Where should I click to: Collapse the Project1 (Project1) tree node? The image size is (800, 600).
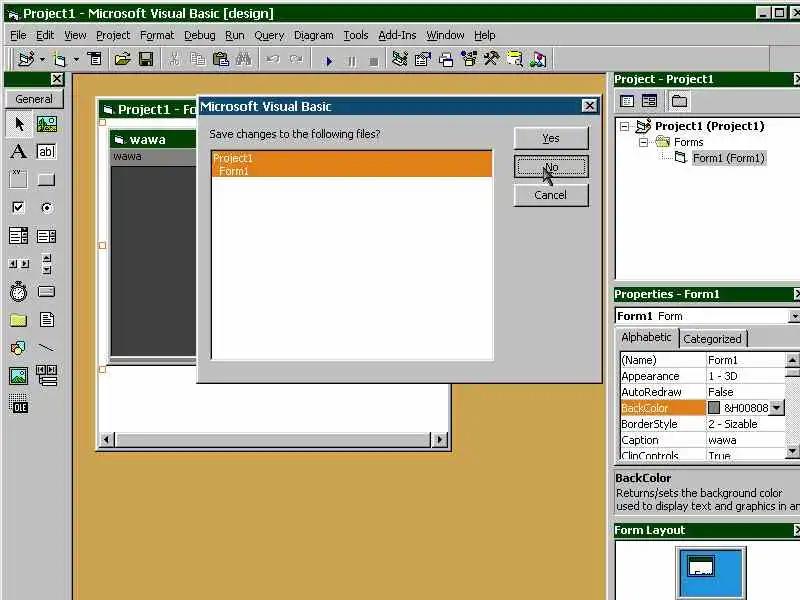(624, 126)
